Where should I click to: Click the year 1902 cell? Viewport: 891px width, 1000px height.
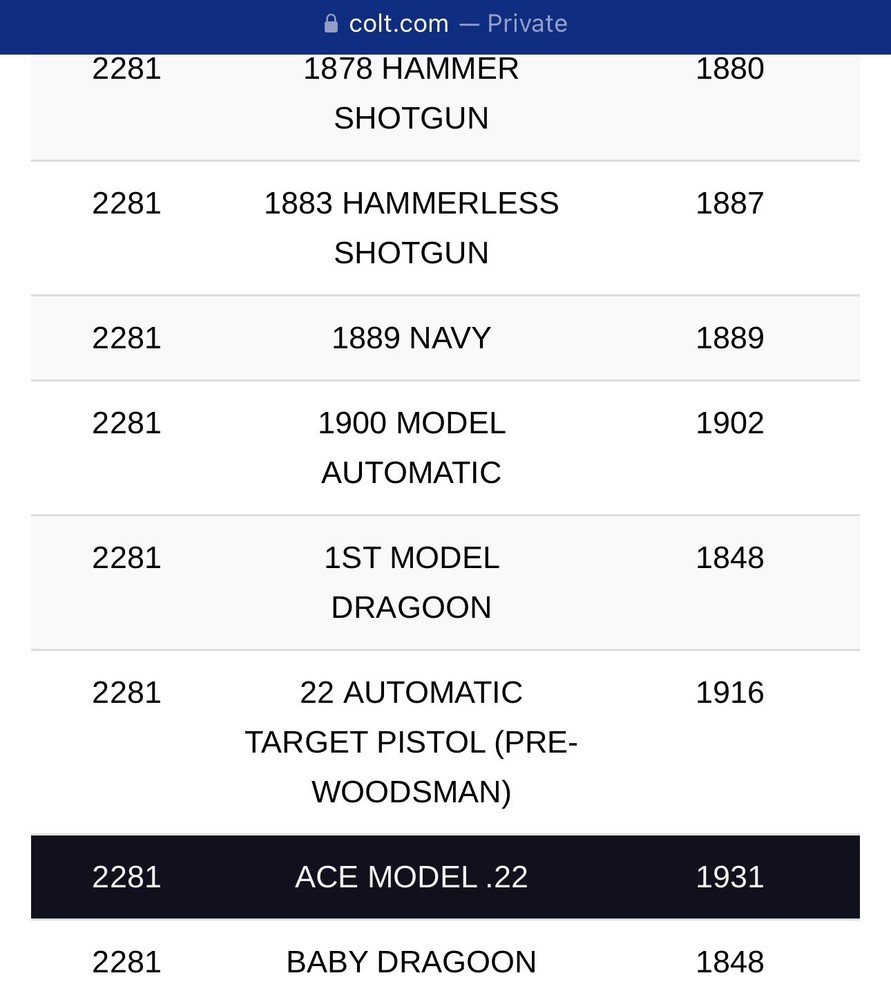tap(730, 423)
